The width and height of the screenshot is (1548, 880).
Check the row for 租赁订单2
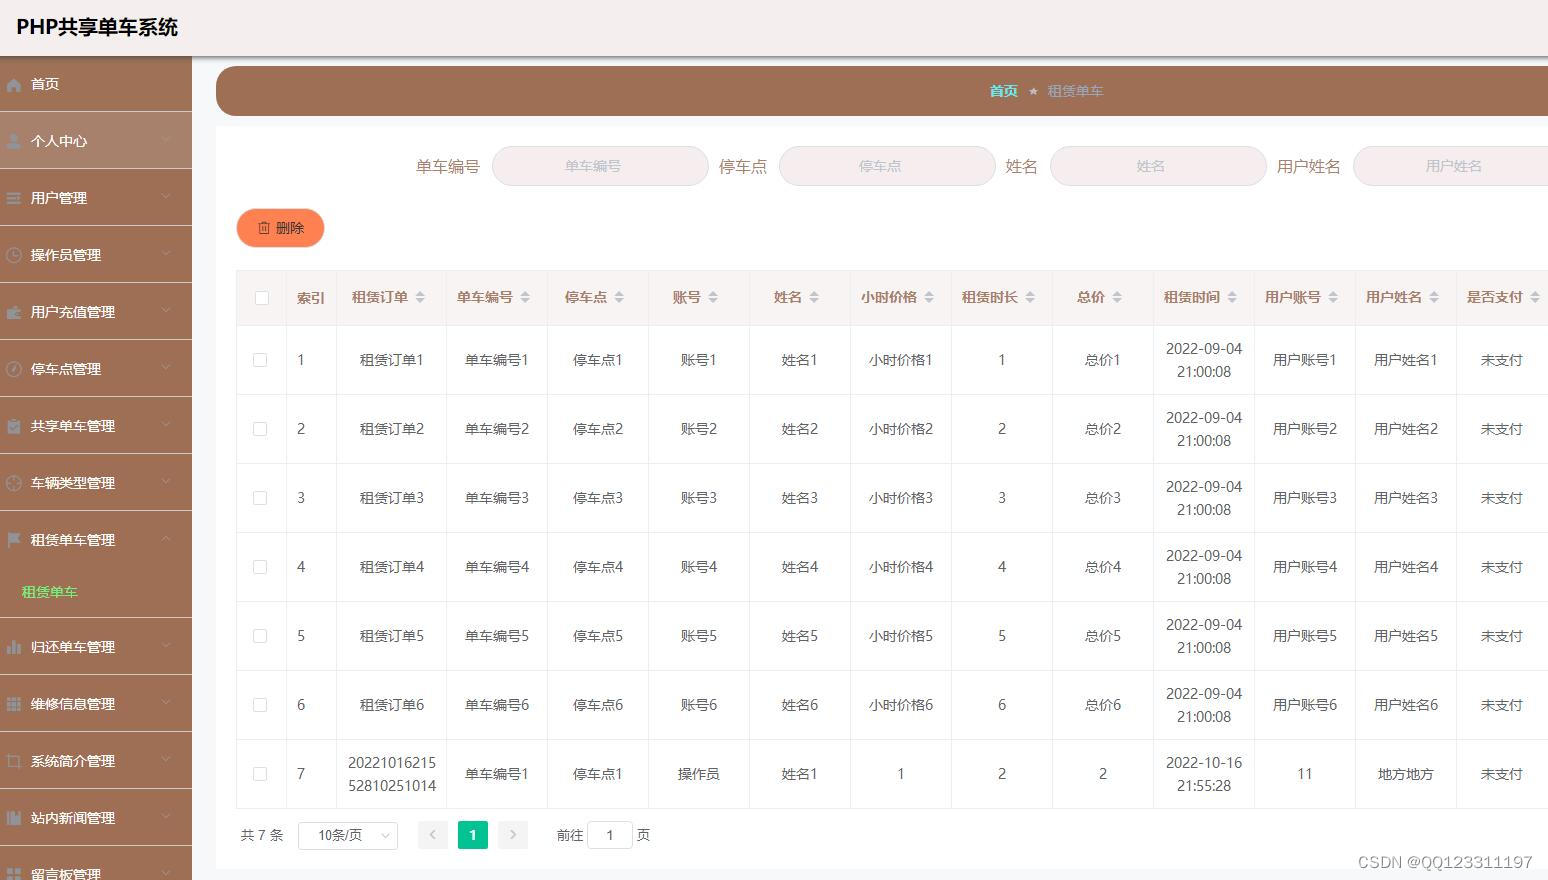[260, 429]
